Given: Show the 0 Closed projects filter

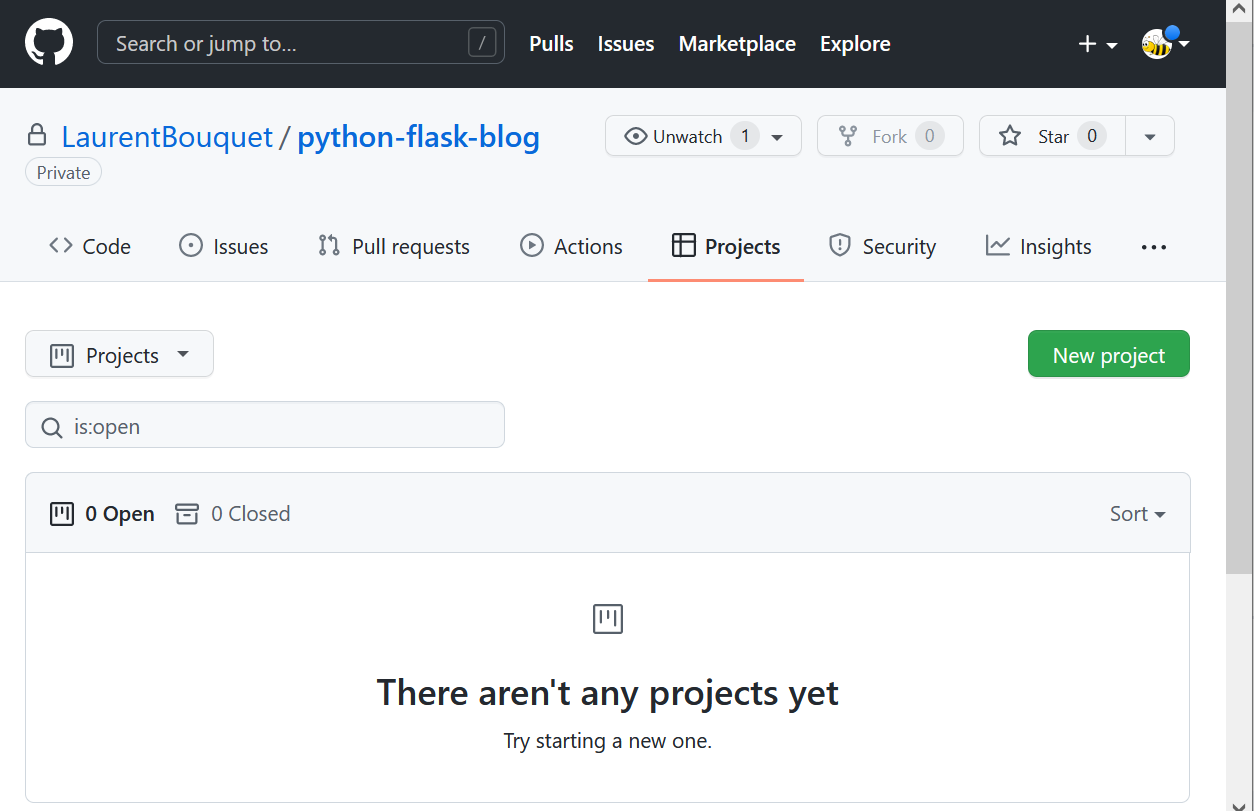Looking at the screenshot, I should pyautogui.click(x=233, y=514).
